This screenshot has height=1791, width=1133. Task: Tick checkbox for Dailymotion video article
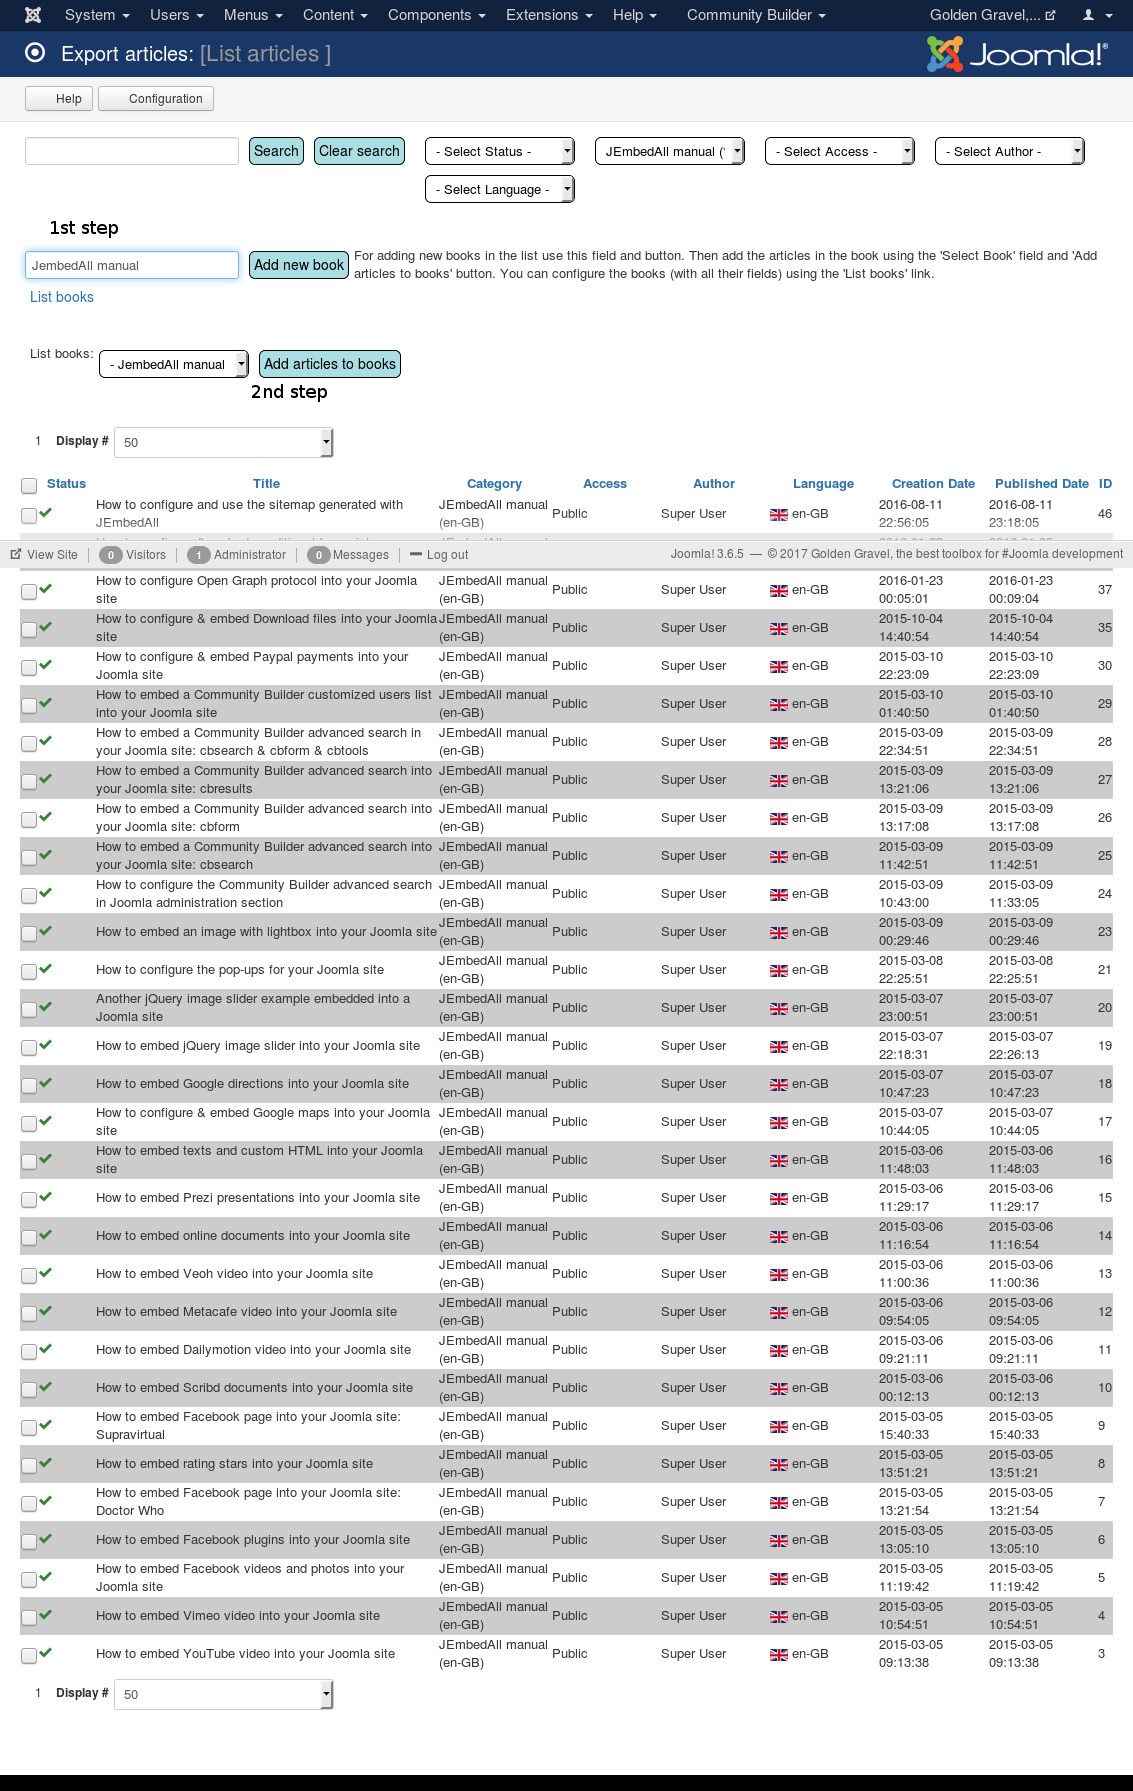[29, 1352]
